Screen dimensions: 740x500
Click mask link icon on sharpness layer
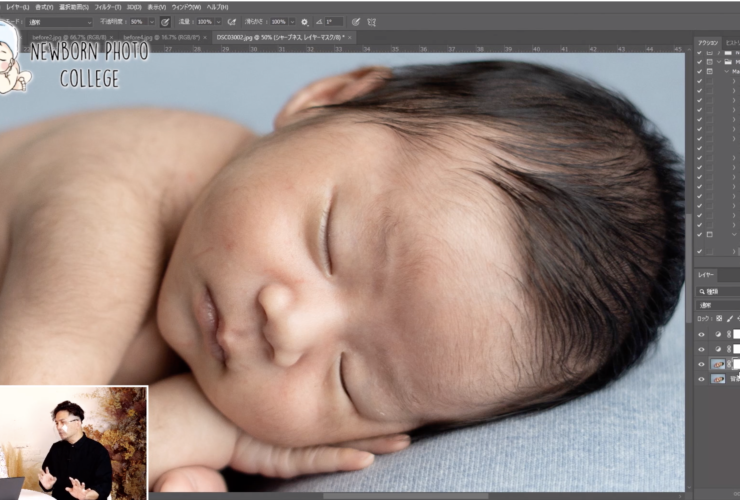click(729, 364)
